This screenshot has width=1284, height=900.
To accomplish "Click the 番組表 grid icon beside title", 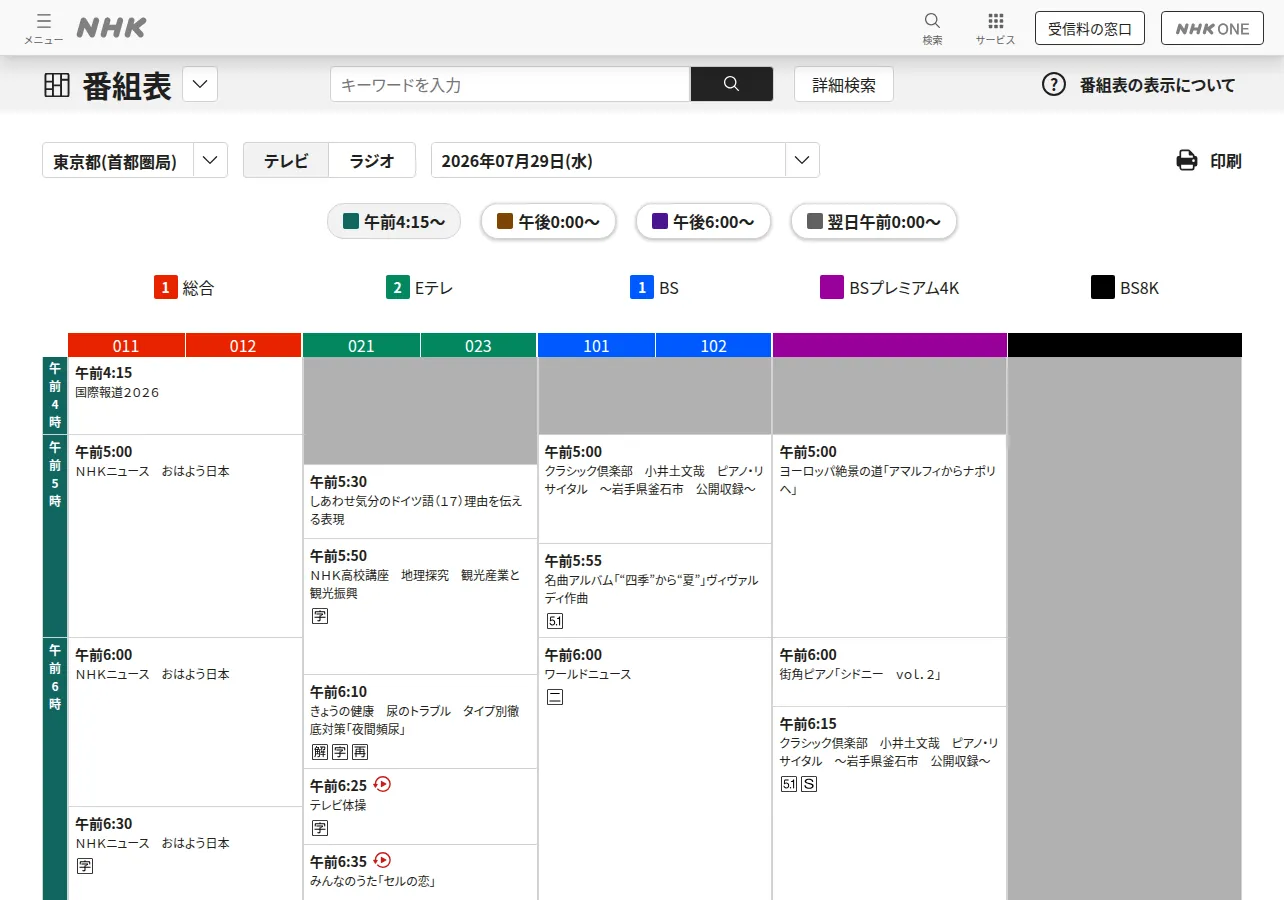I will tap(57, 85).
